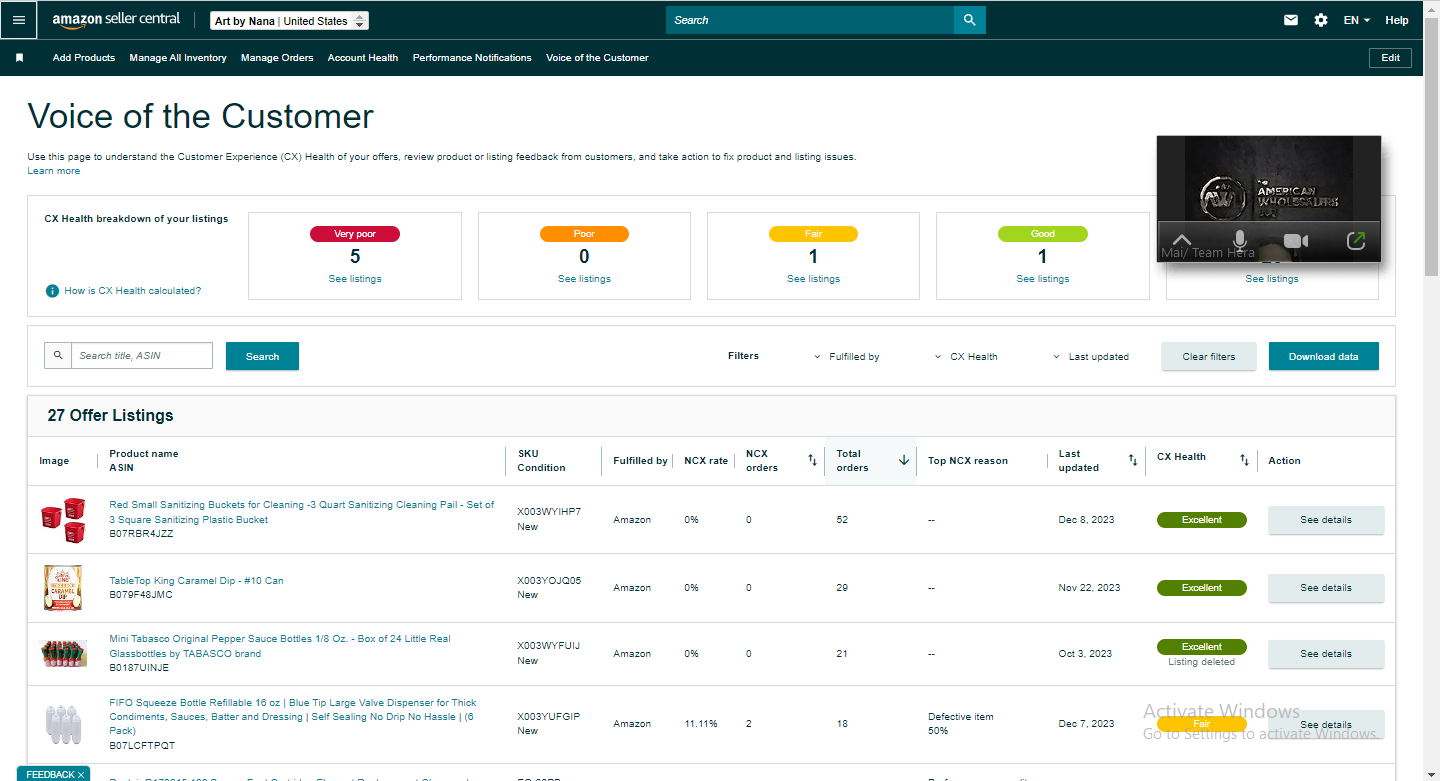
Task: Click the Amazon Seller Central logo
Action: (x=116, y=20)
